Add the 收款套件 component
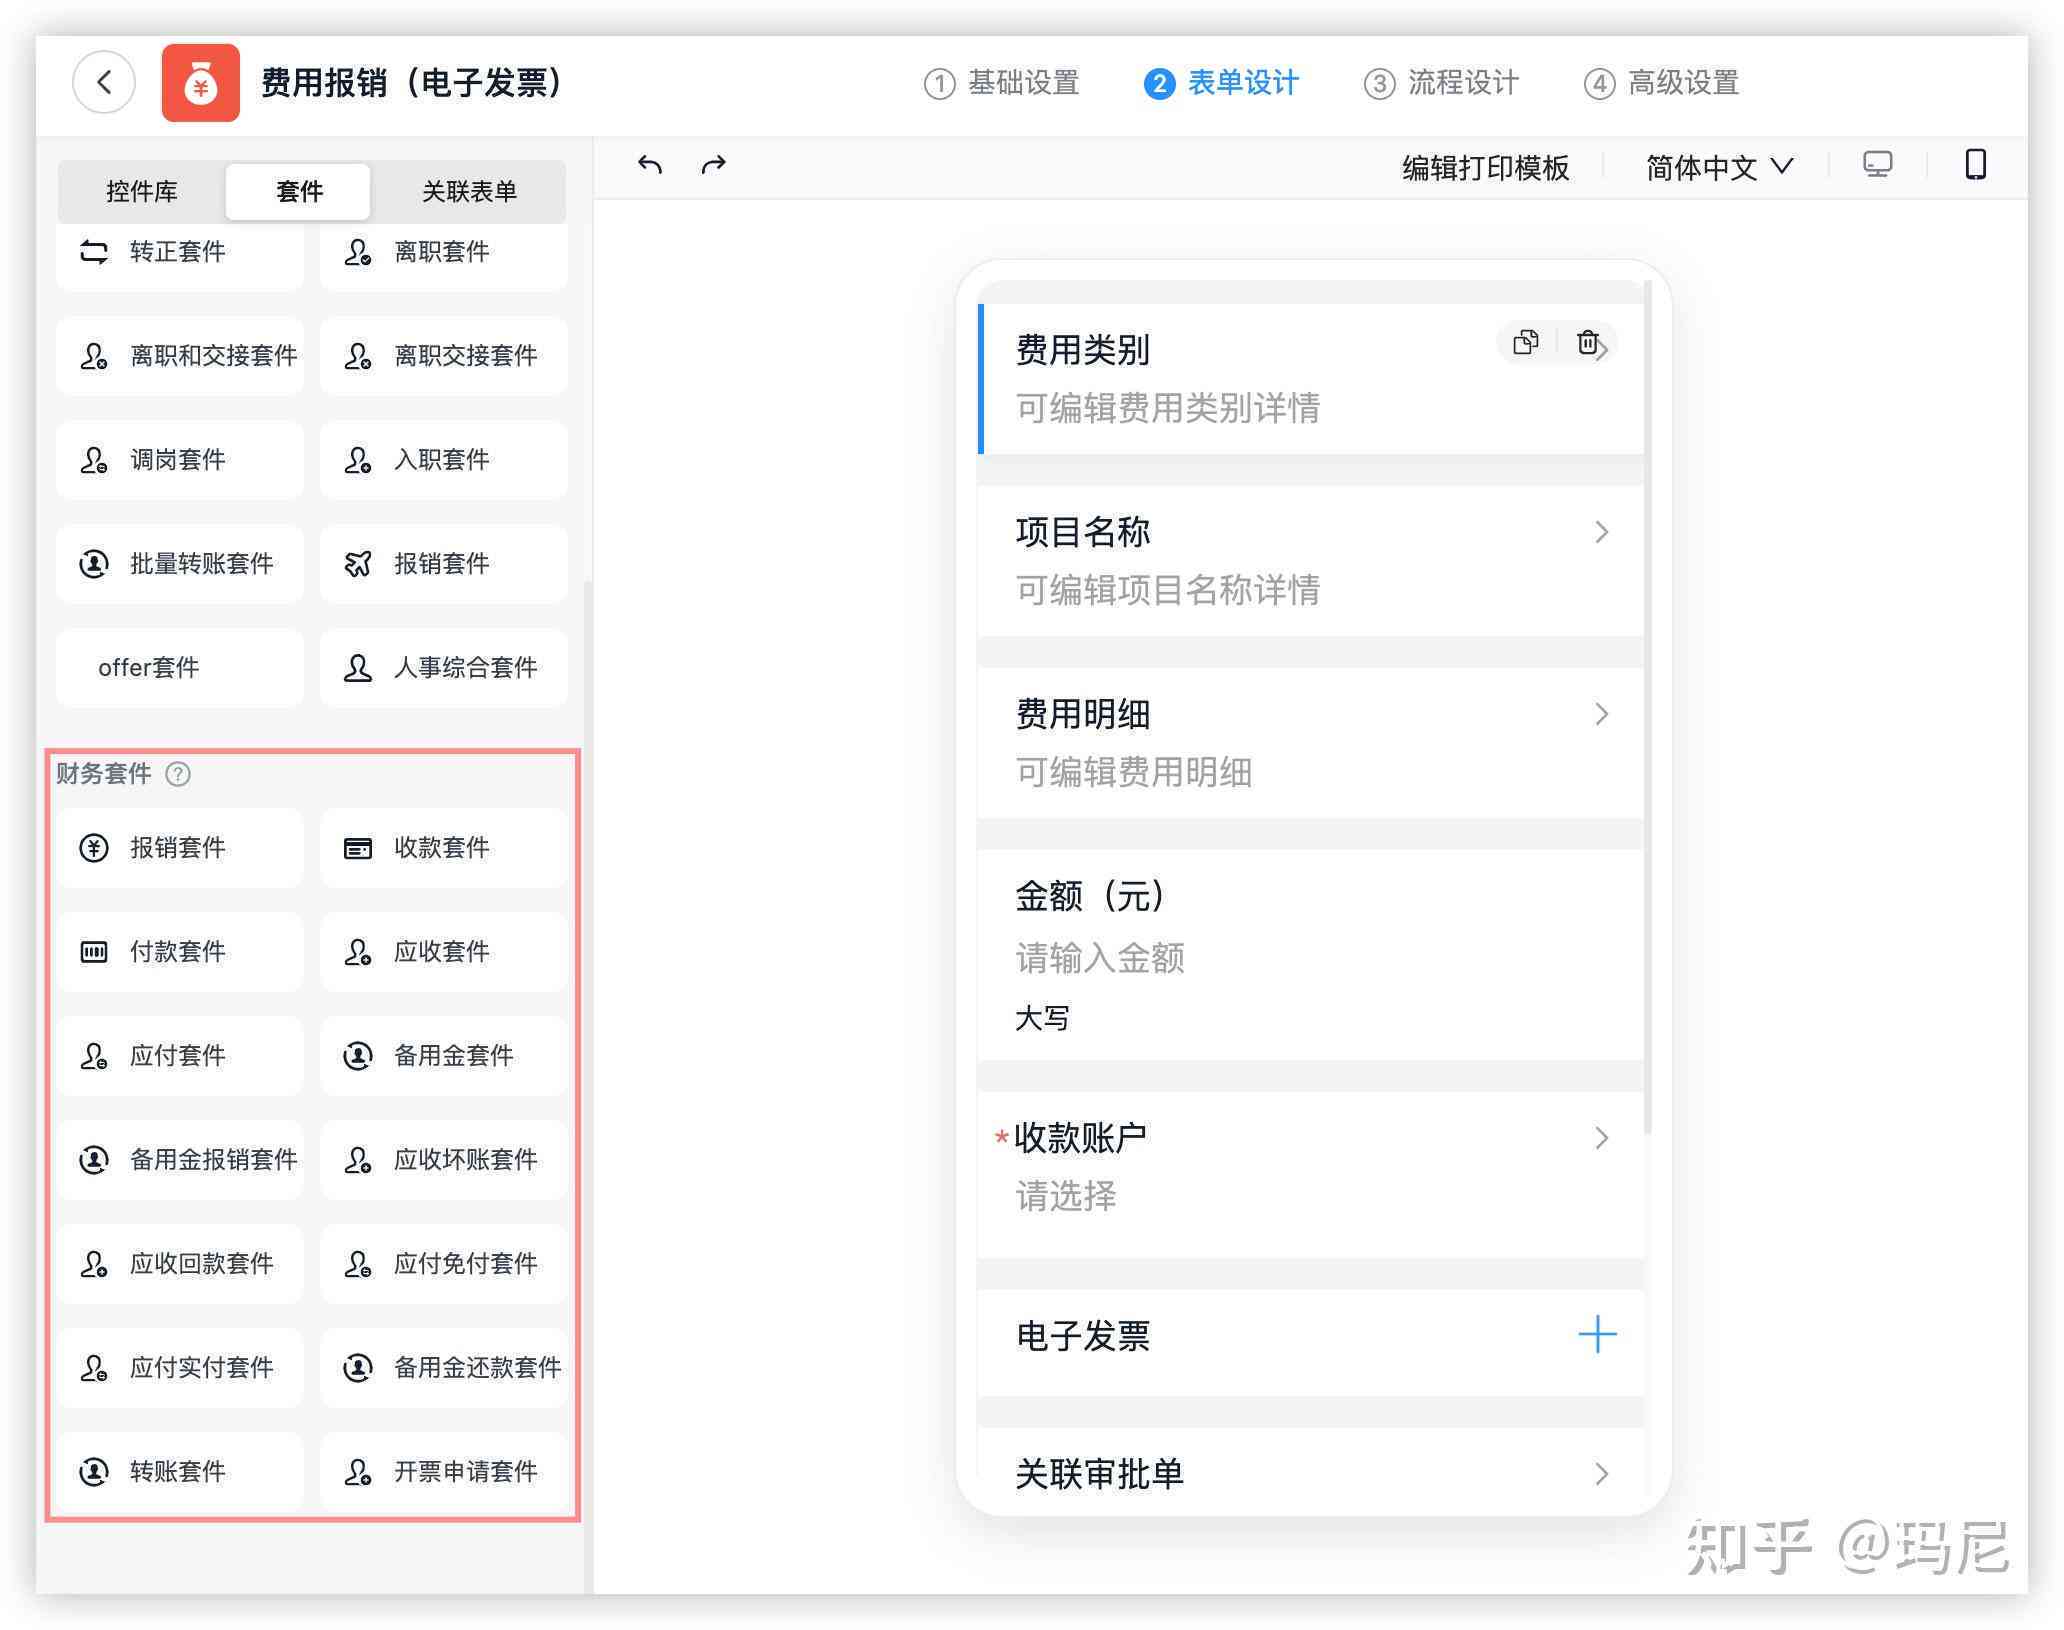 pos(444,848)
